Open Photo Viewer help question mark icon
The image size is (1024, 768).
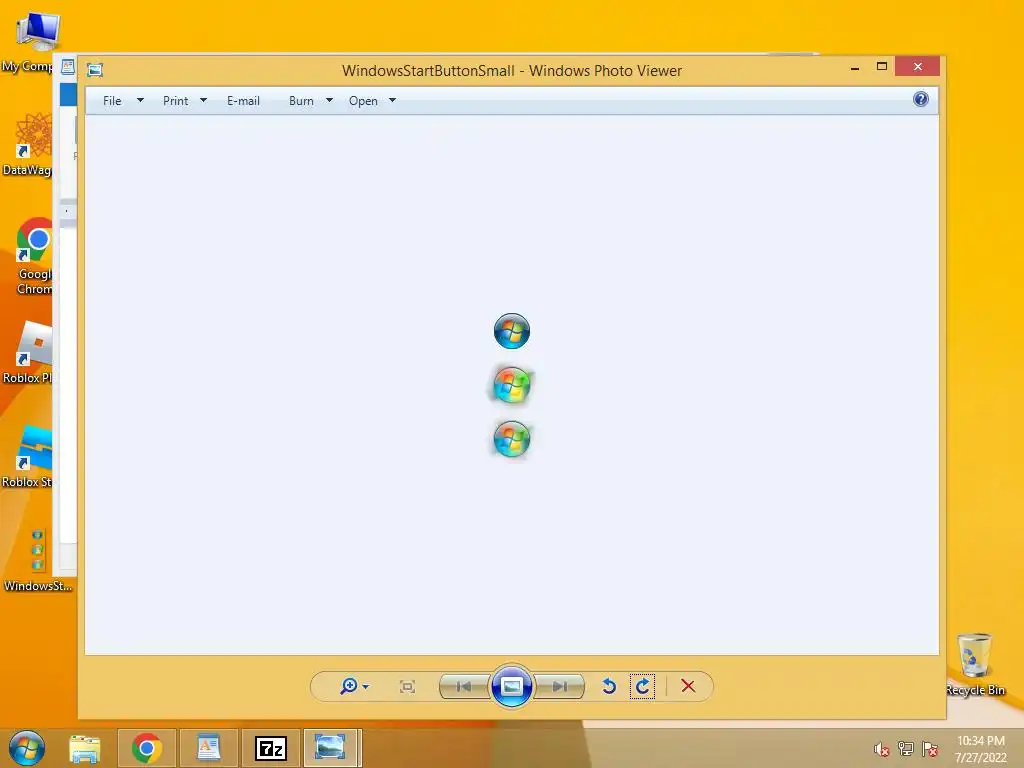[x=921, y=99]
